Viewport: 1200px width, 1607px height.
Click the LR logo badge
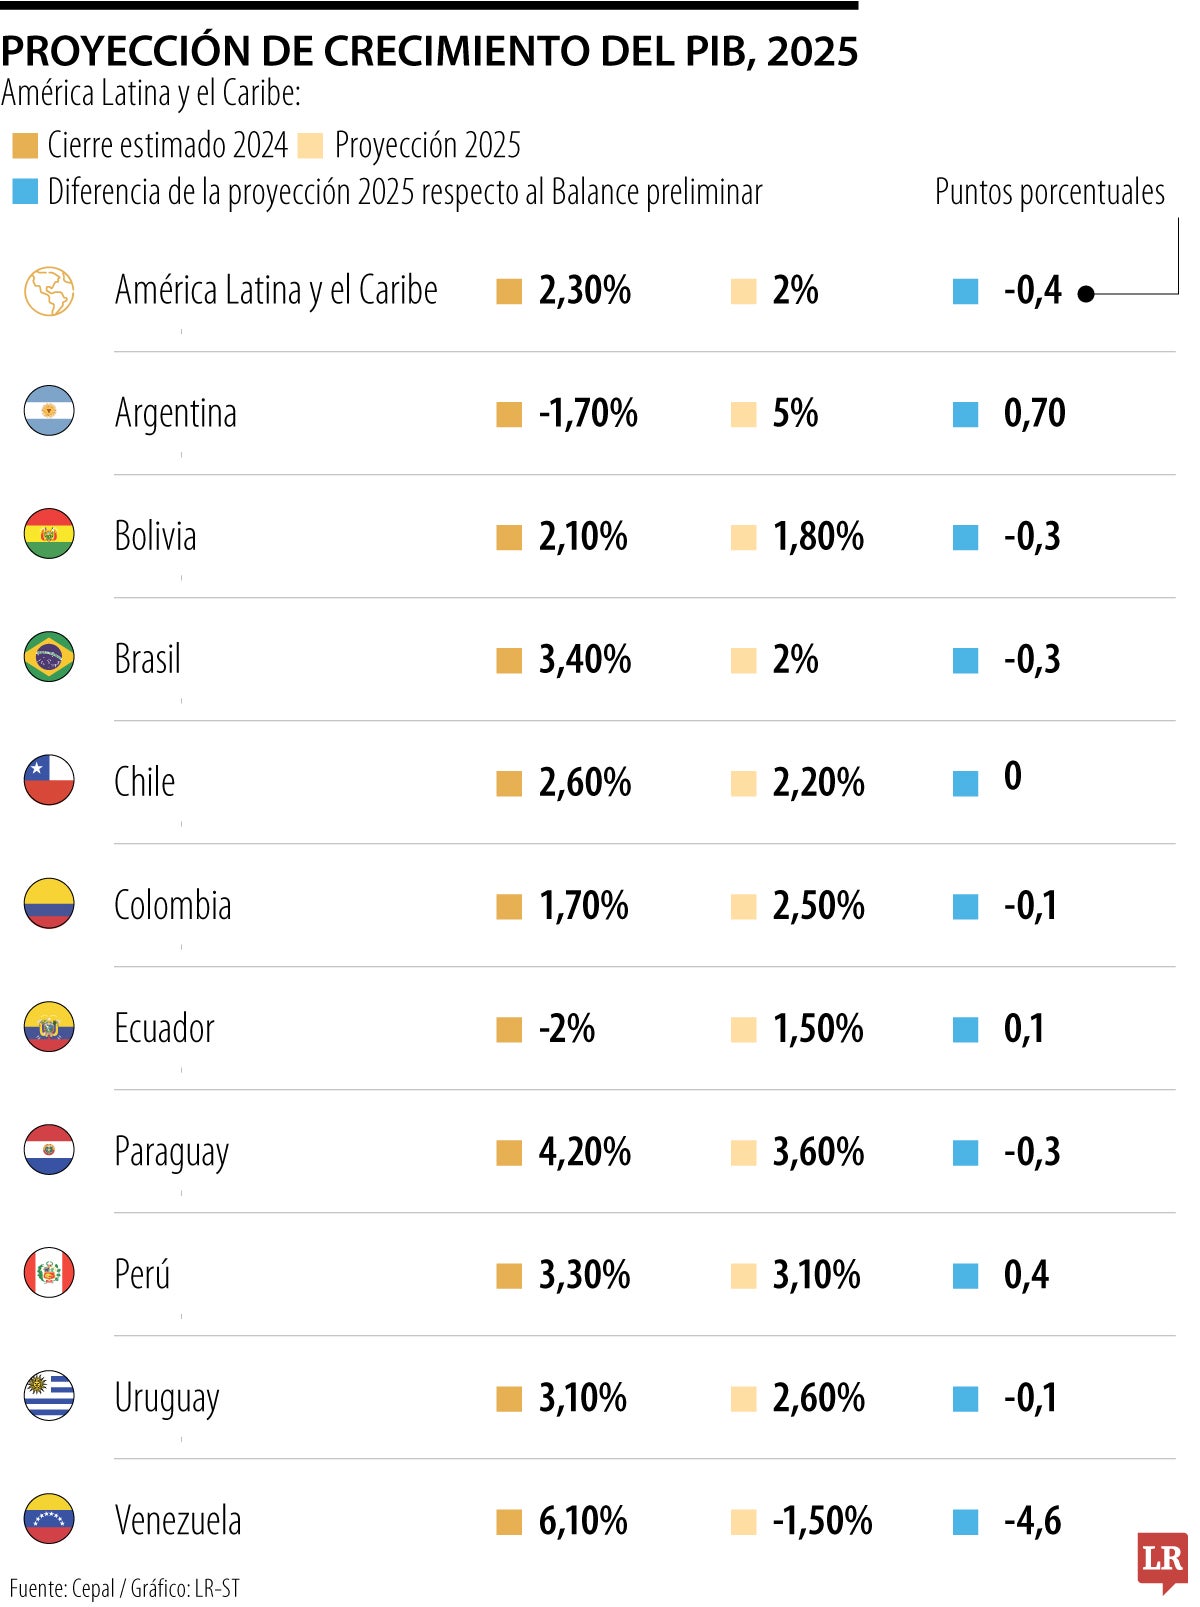[x=1162, y=1560]
